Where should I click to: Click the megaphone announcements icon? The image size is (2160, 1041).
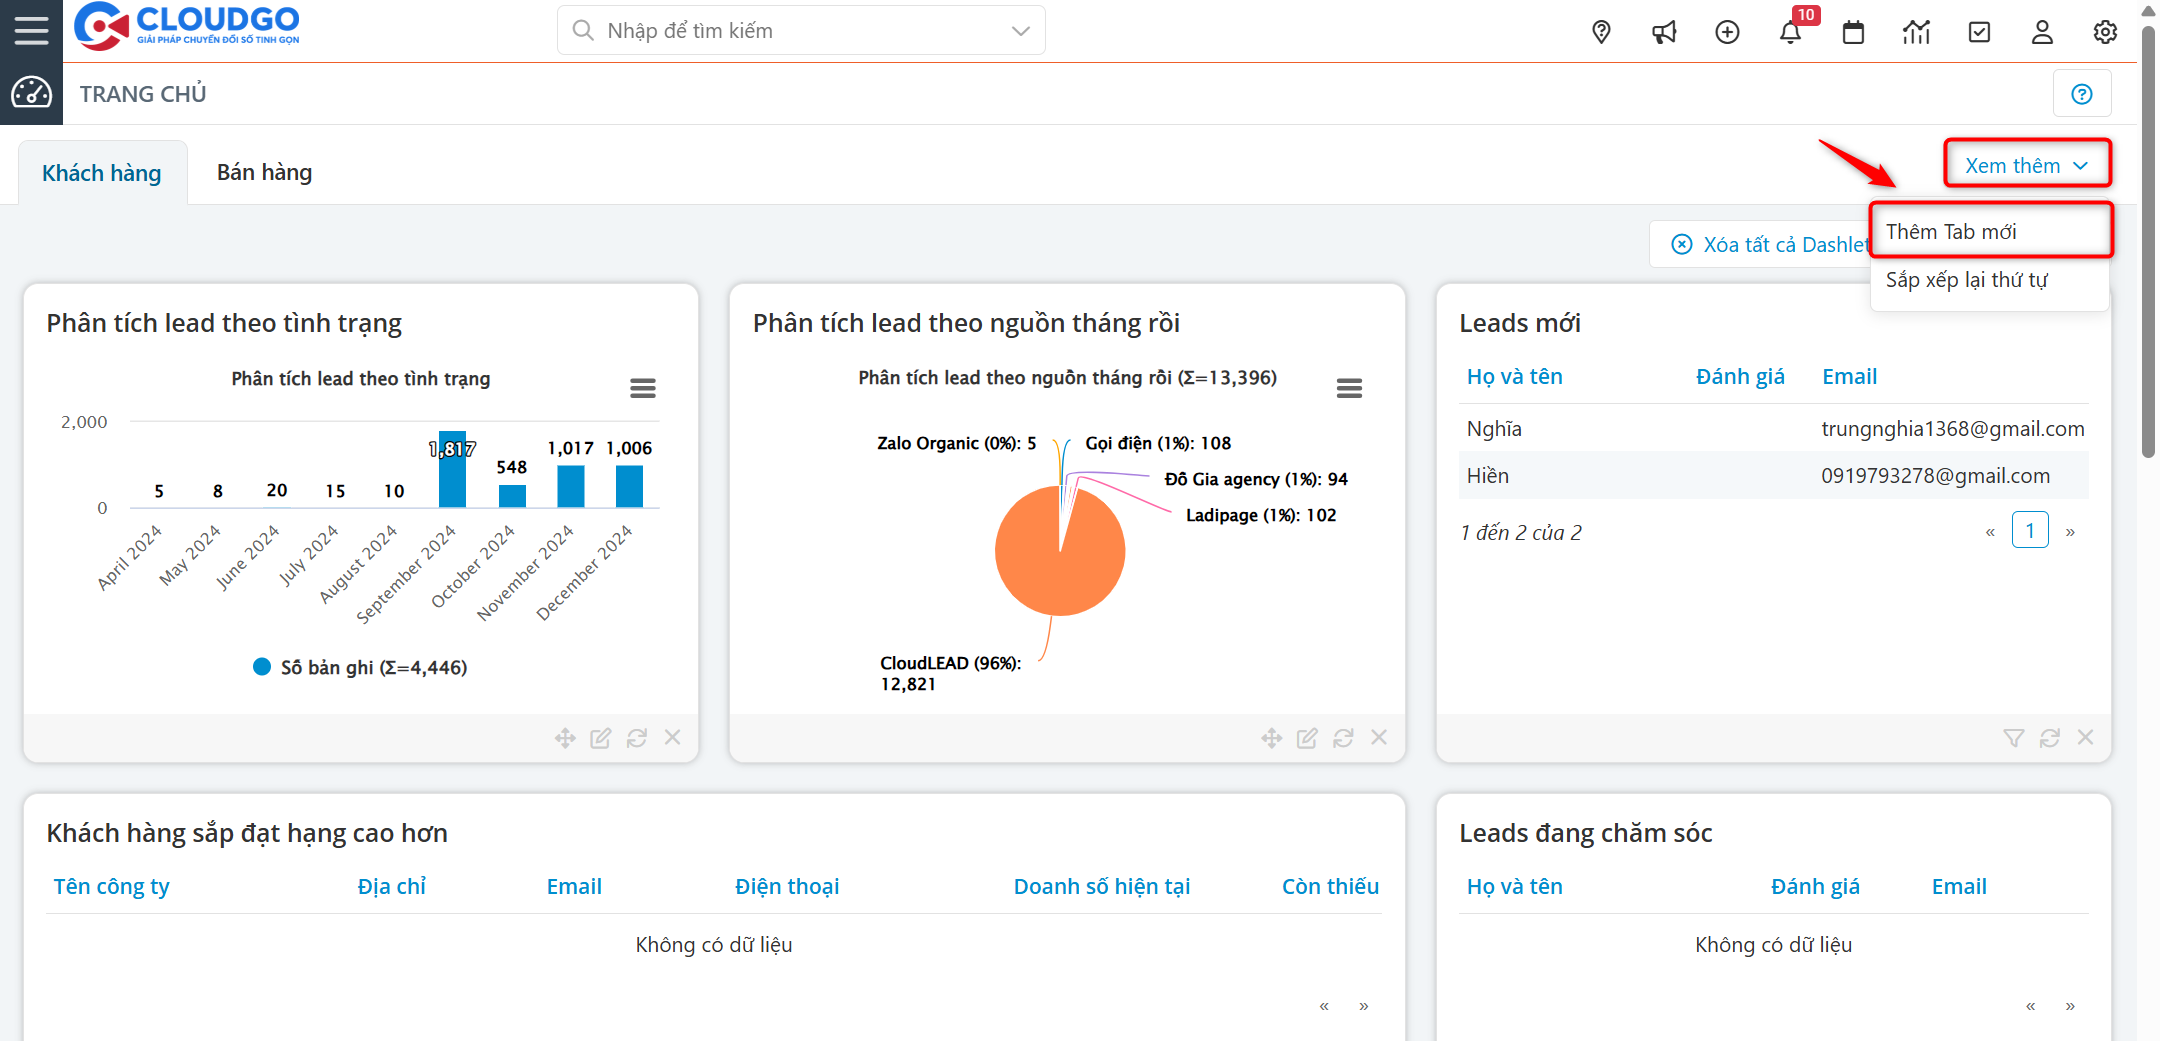point(1664,32)
